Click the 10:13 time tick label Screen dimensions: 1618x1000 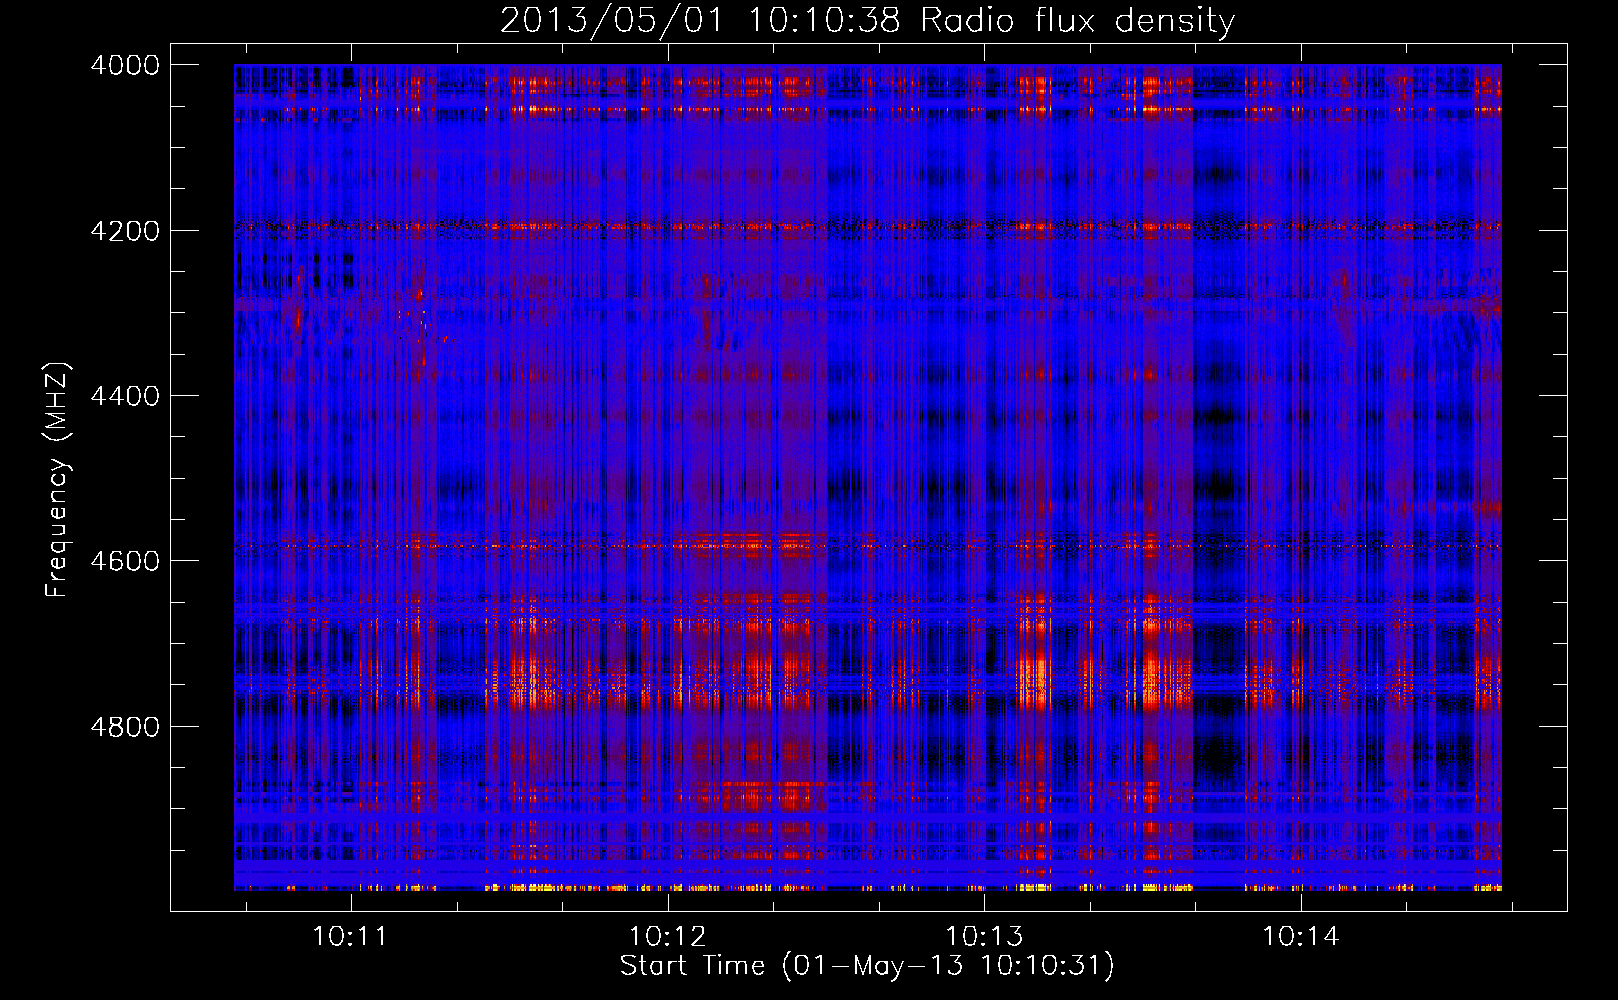click(x=984, y=936)
